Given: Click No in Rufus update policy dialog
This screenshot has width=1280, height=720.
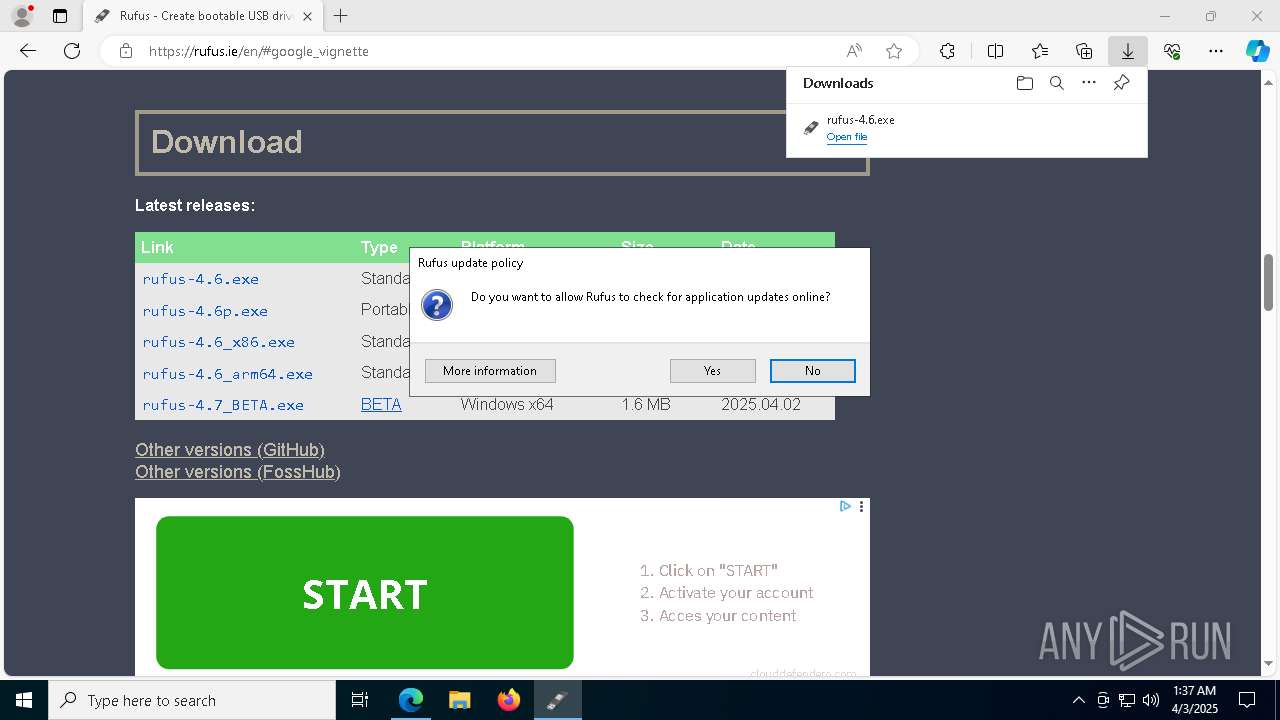Looking at the screenshot, I should 812,371.
